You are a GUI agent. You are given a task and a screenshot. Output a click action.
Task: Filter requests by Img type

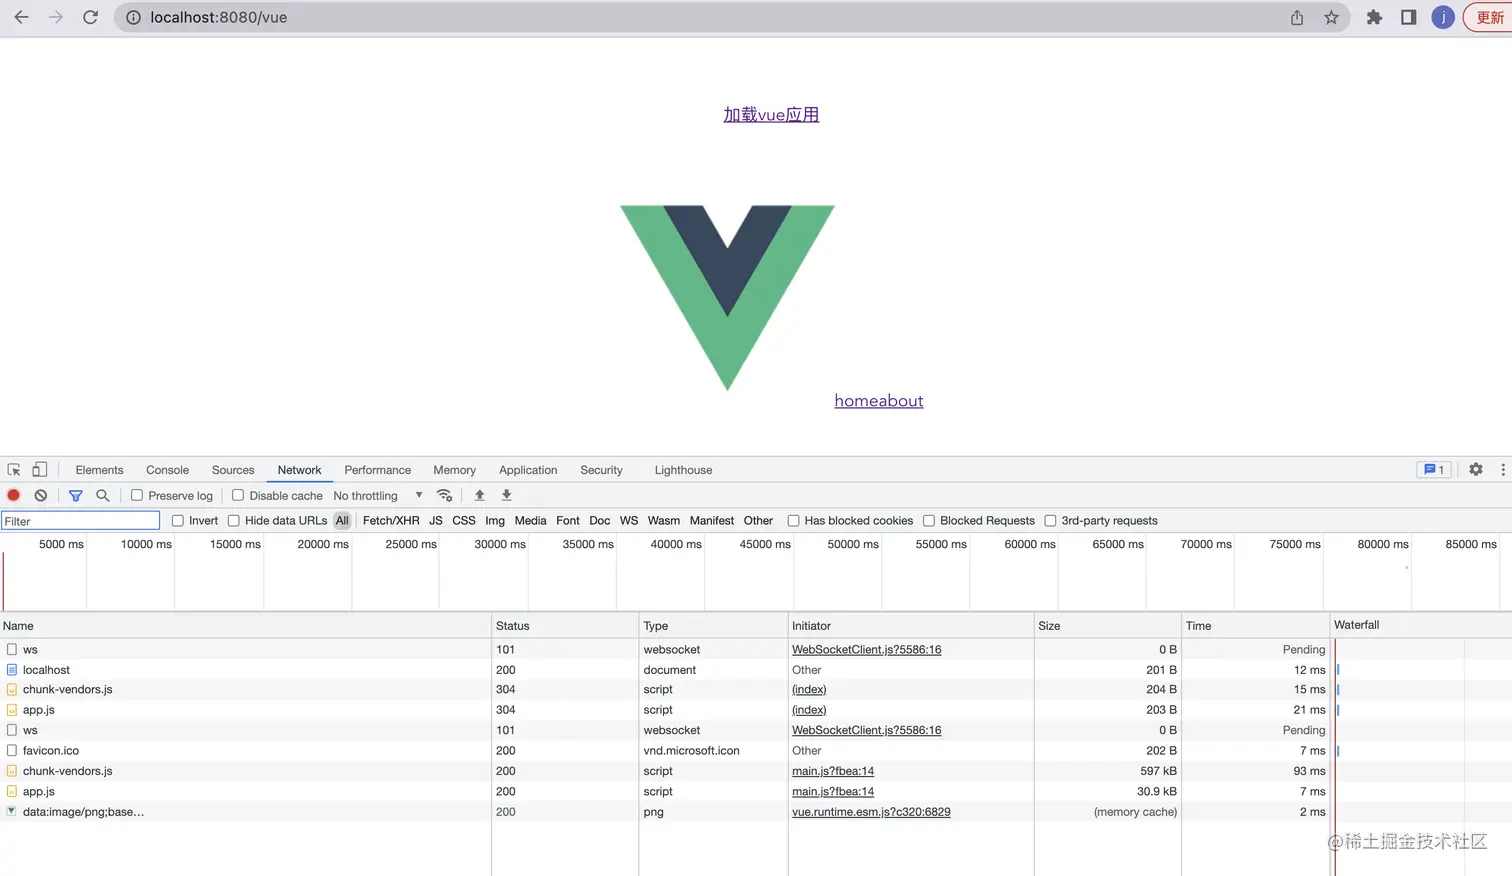pos(495,520)
